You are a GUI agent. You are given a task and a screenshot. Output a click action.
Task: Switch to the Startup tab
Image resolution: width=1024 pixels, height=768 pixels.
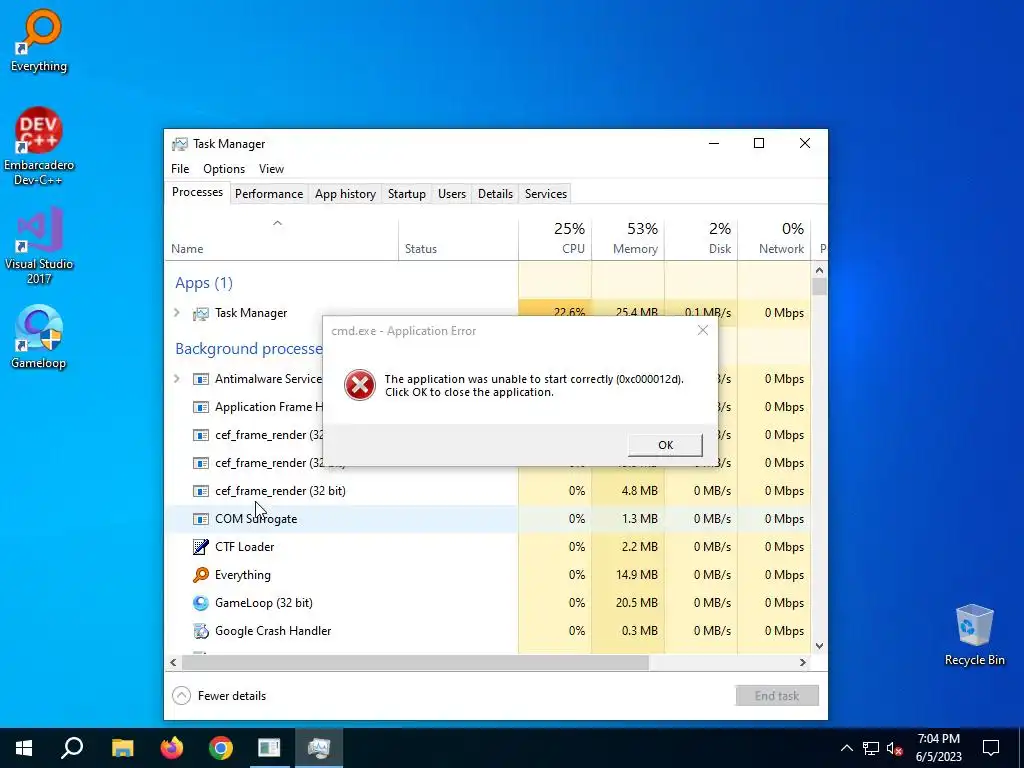click(407, 194)
